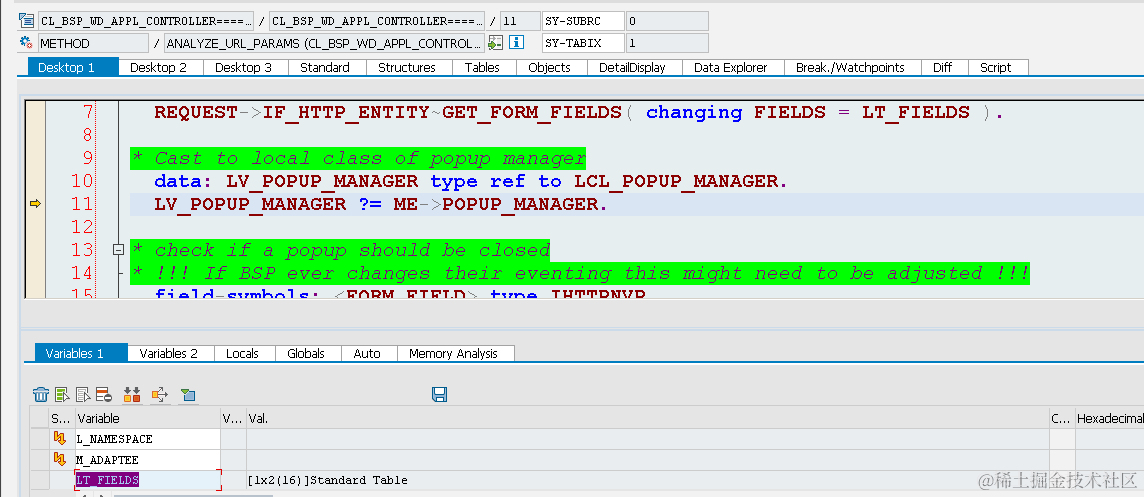Click line number 10 in the editor margin
Screen dimensions: 1144x497
82,181
